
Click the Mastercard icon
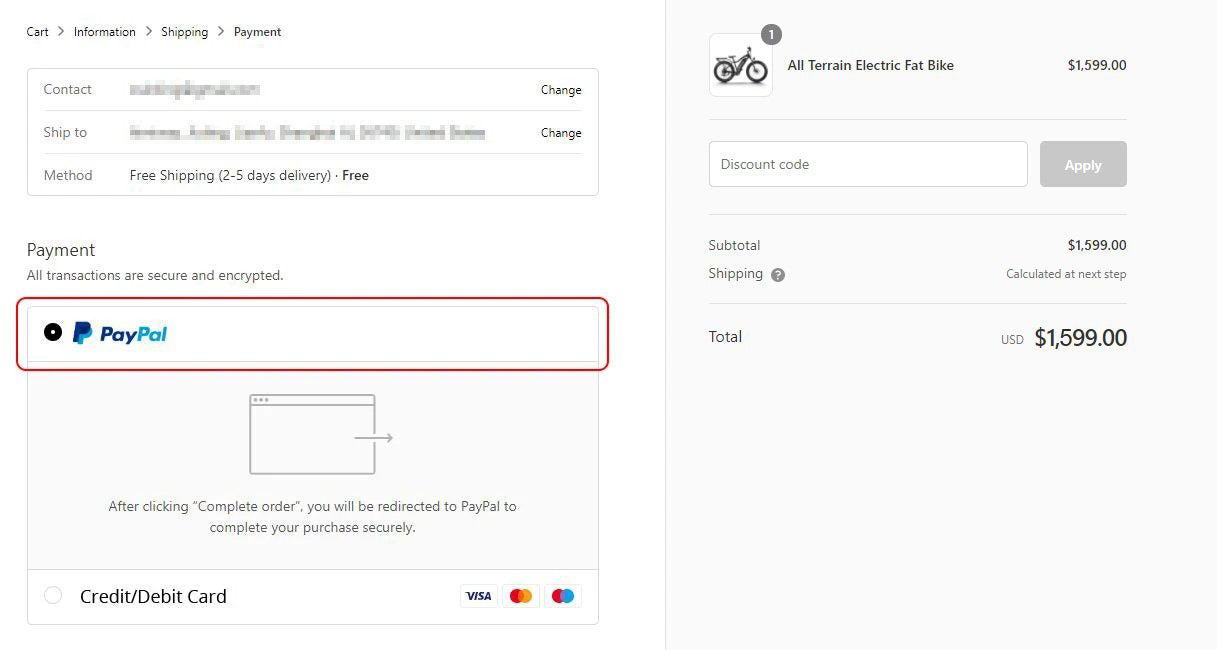520,595
